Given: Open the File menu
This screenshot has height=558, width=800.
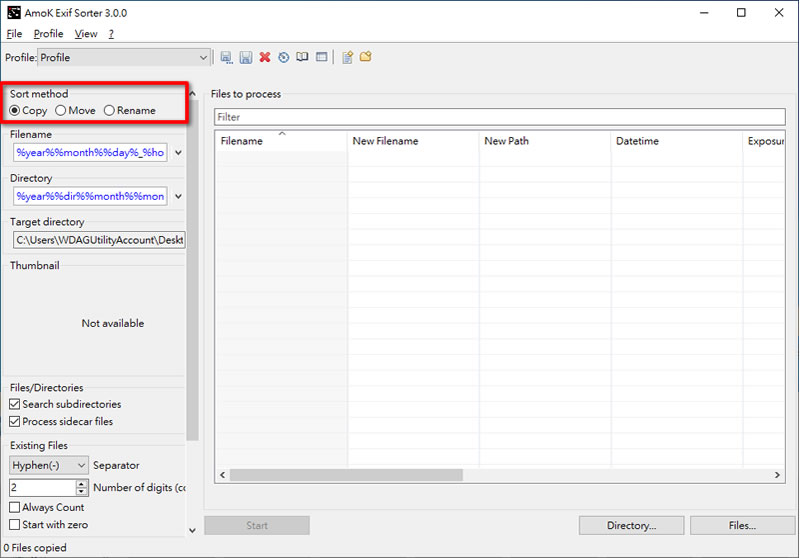Looking at the screenshot, I should tap(14, 34).
